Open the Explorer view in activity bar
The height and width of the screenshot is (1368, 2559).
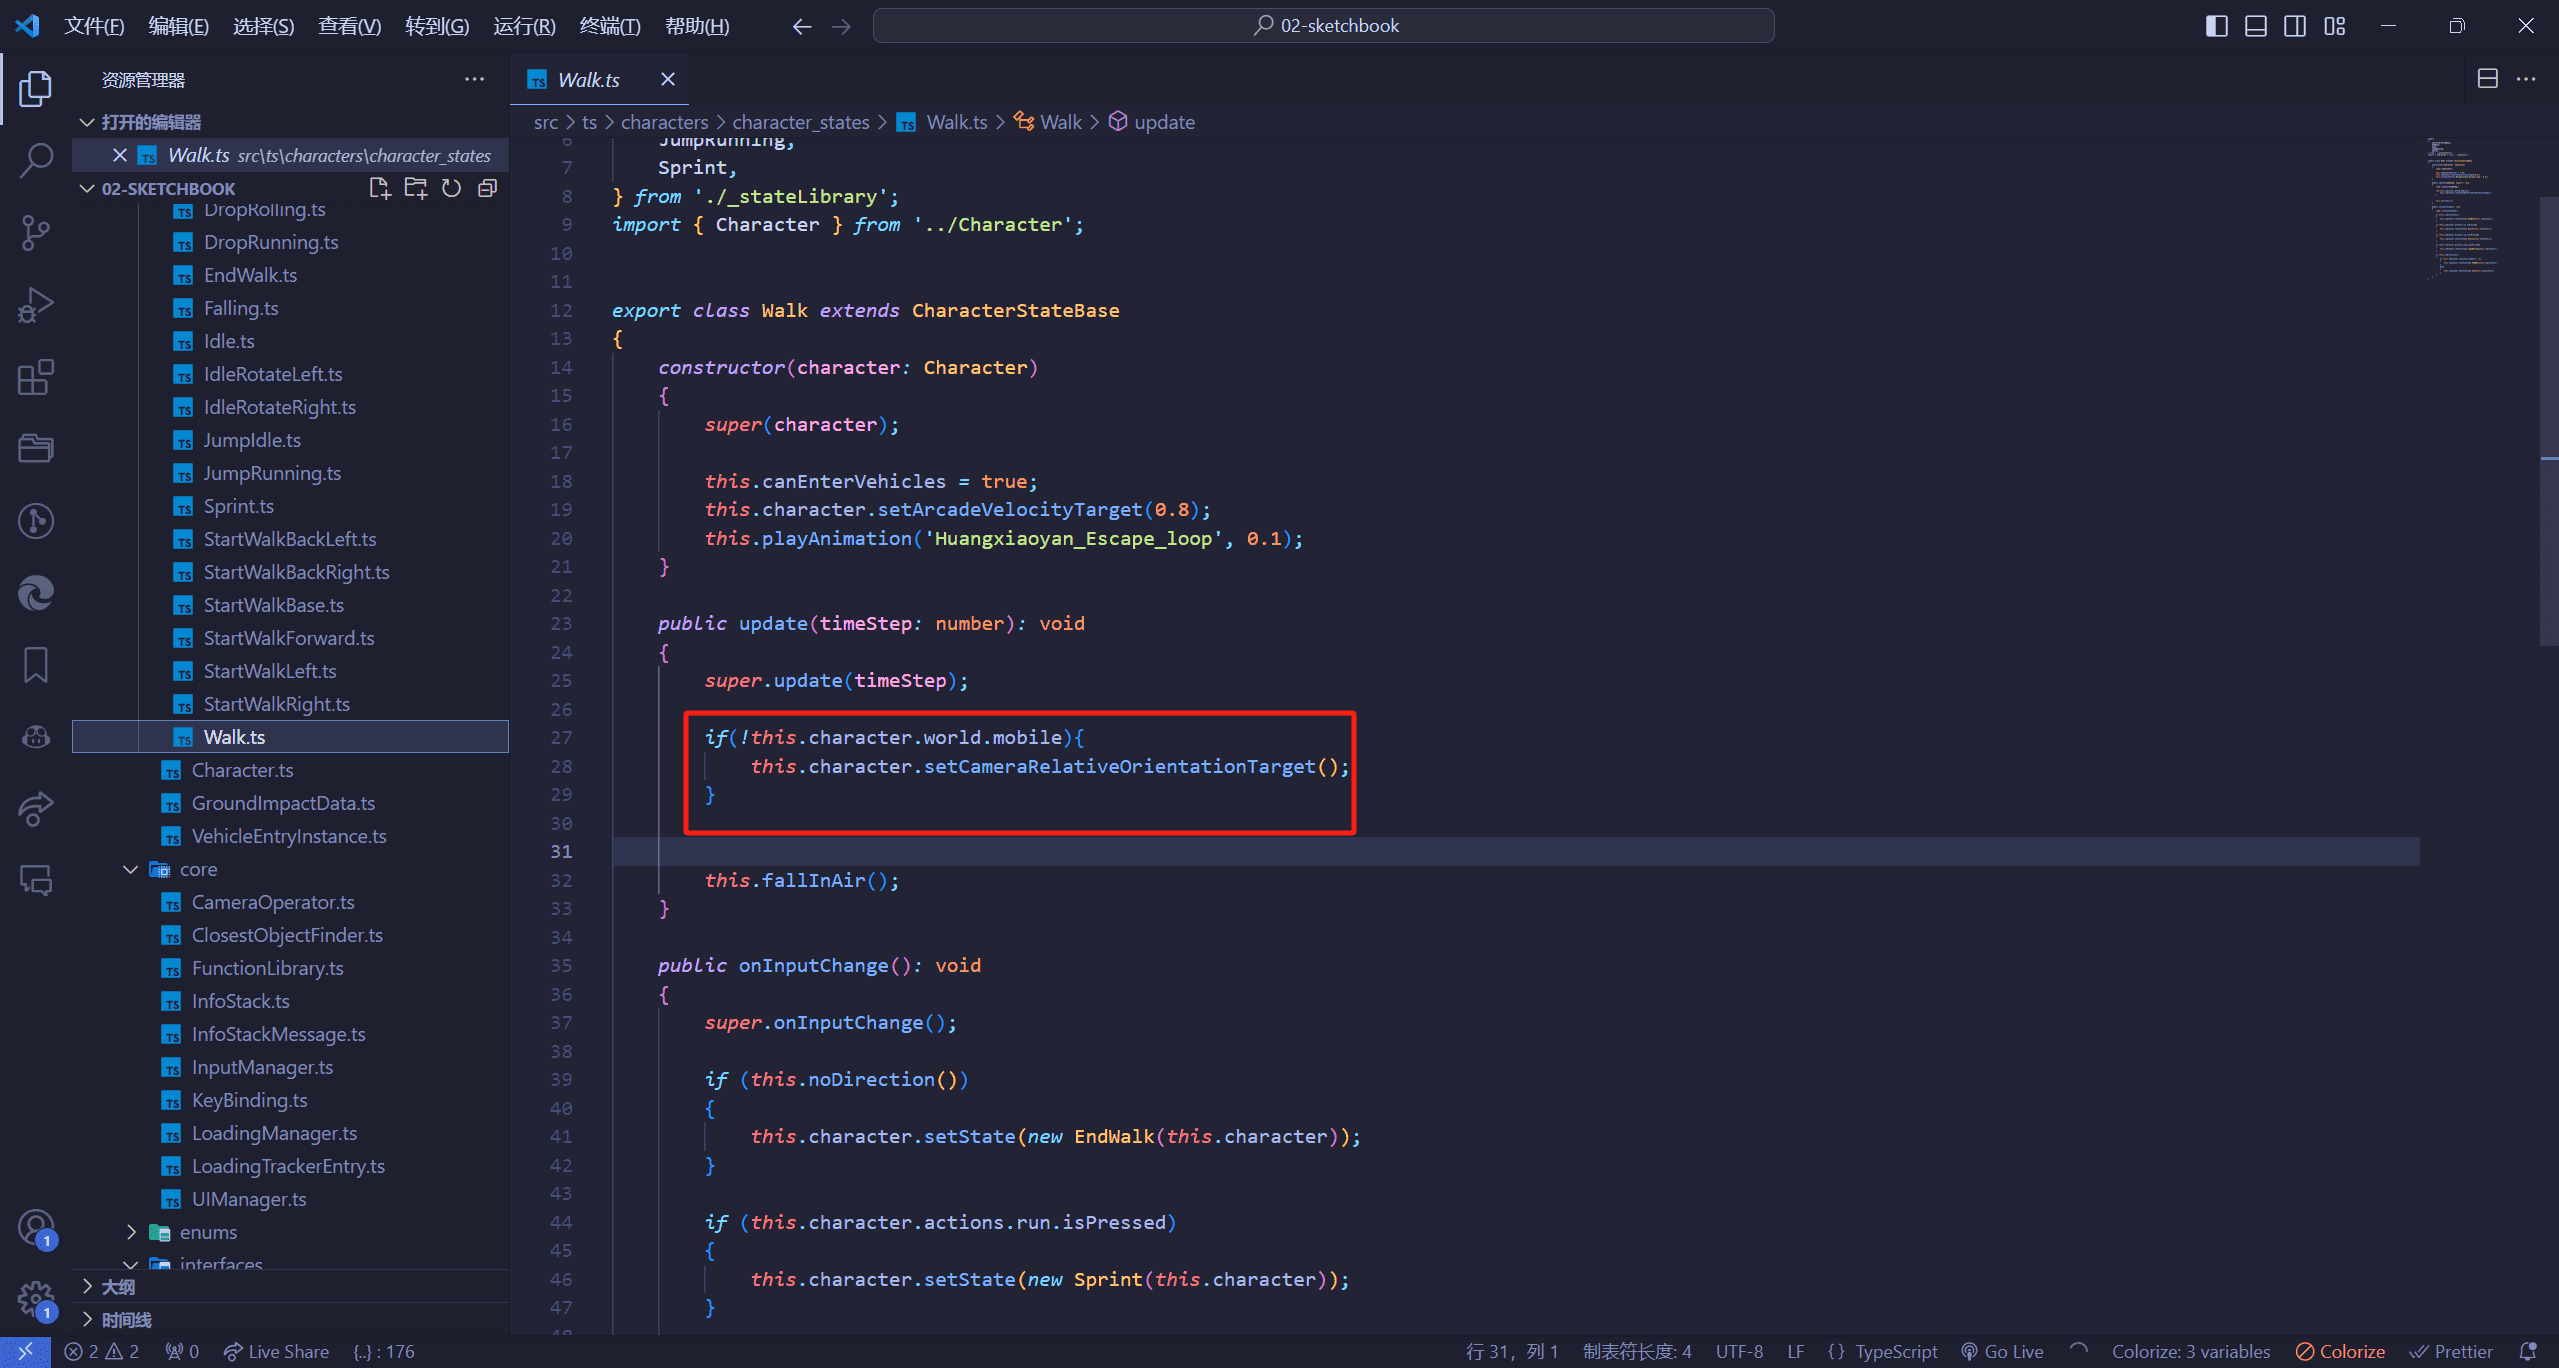36,88
